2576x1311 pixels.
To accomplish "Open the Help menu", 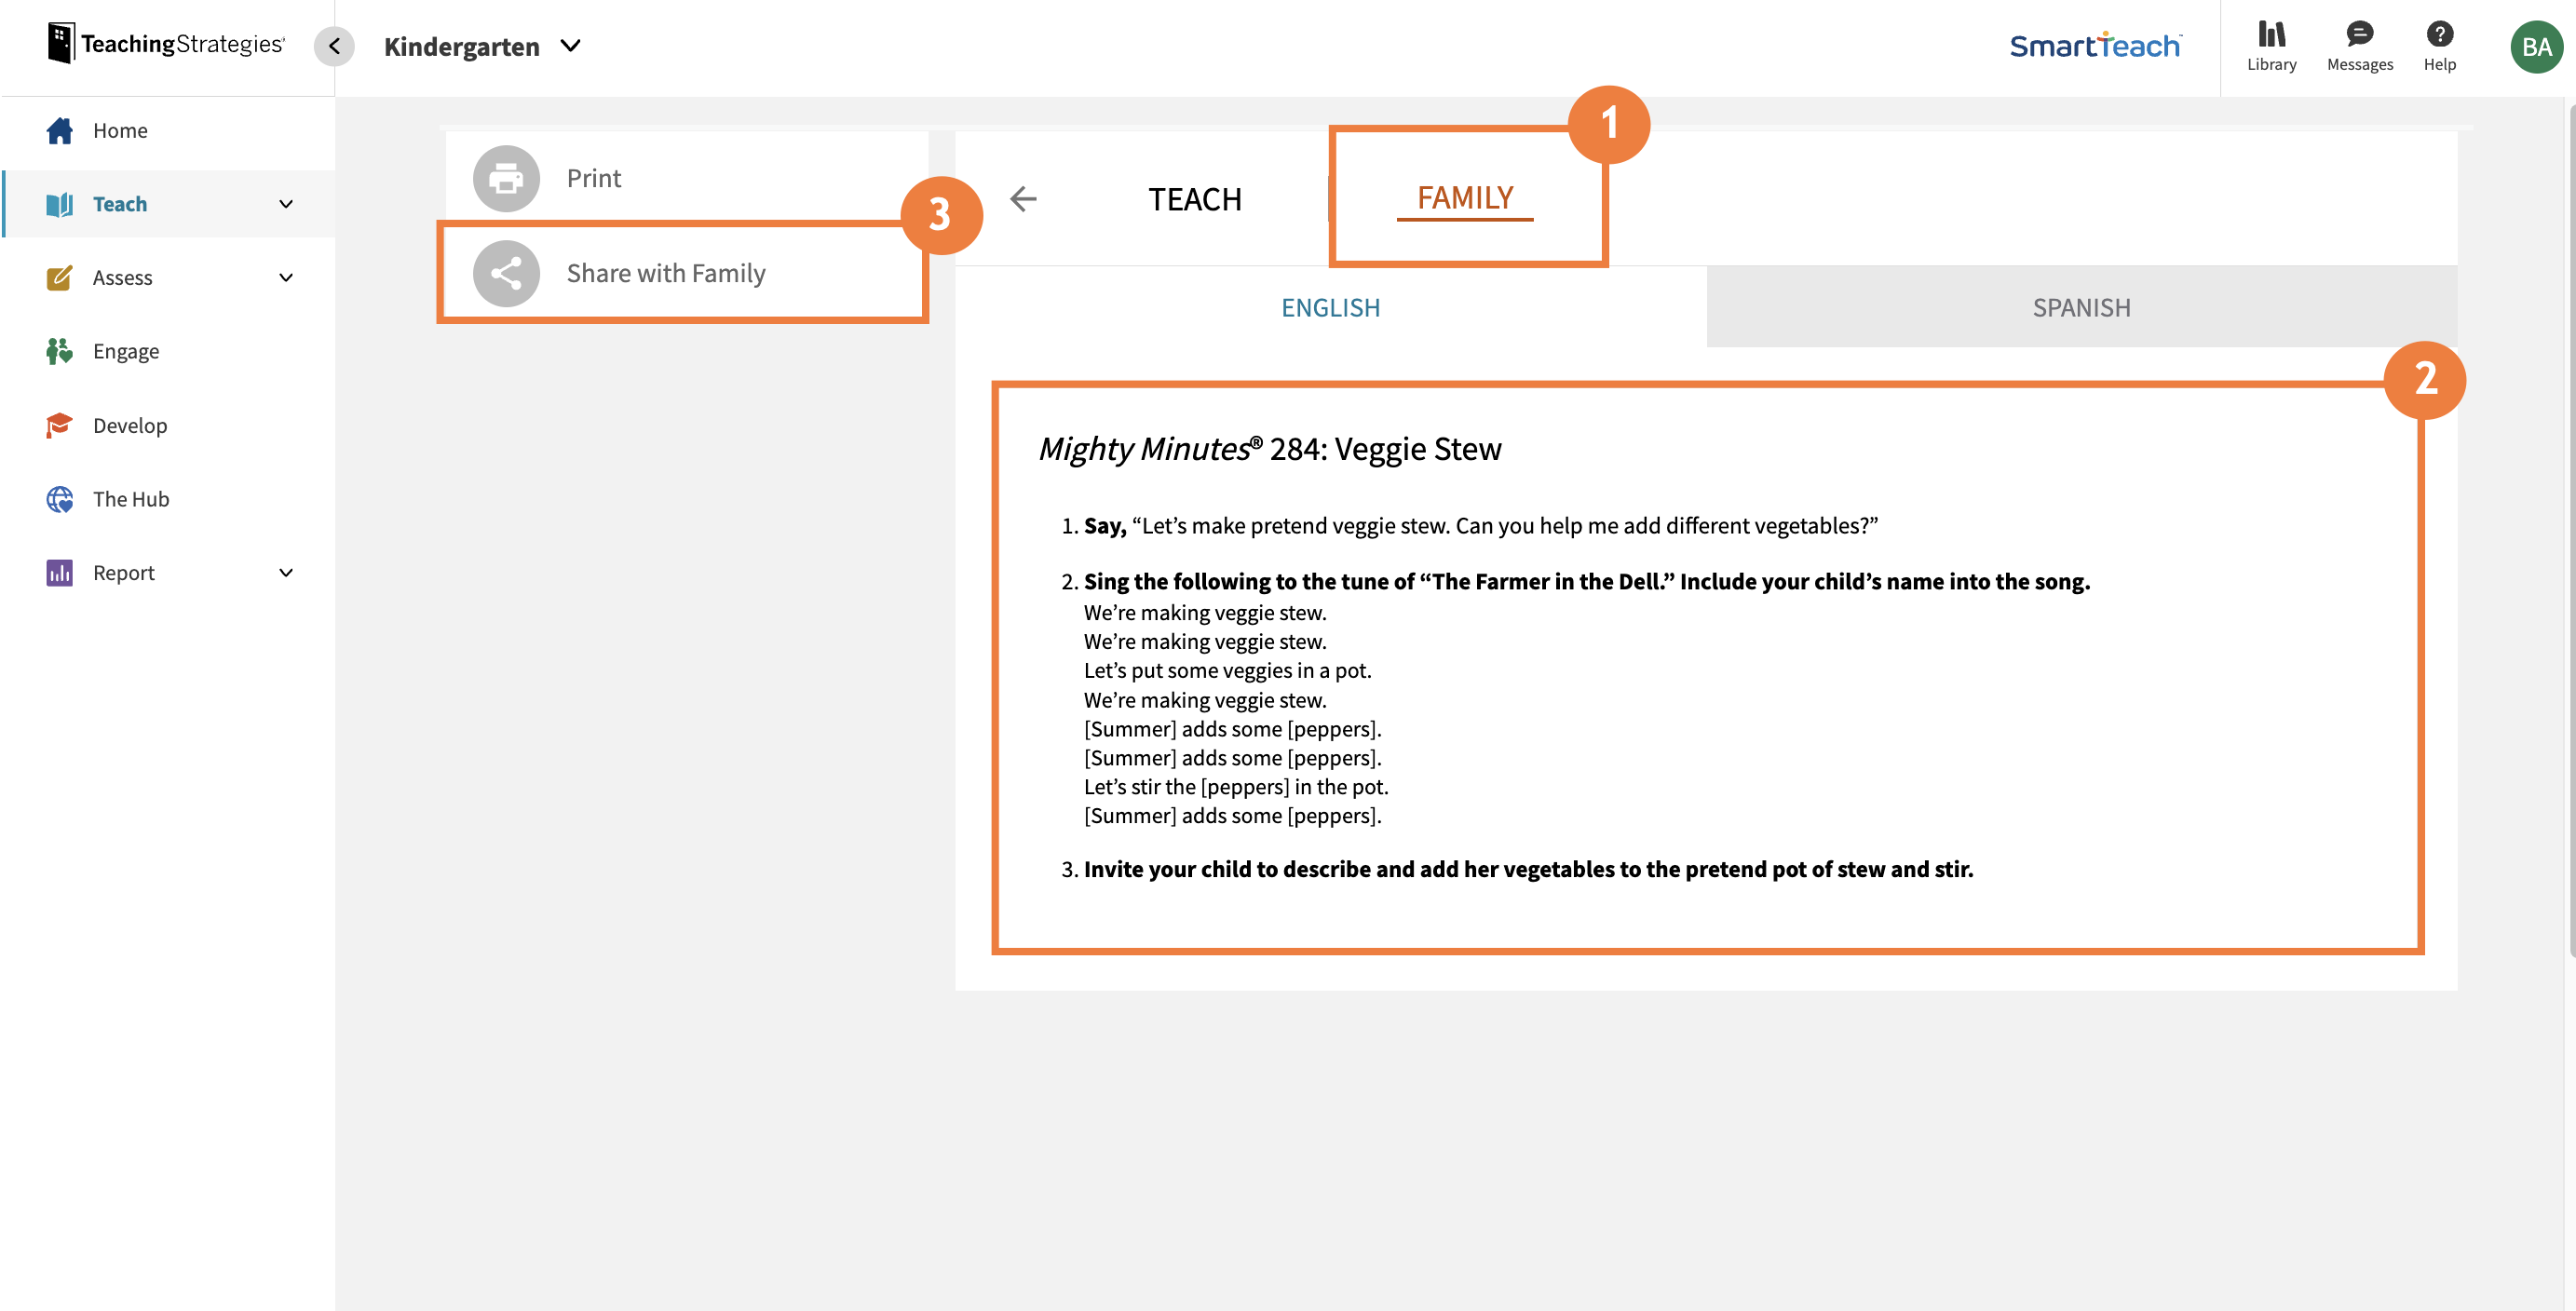I will point(2440,46).
